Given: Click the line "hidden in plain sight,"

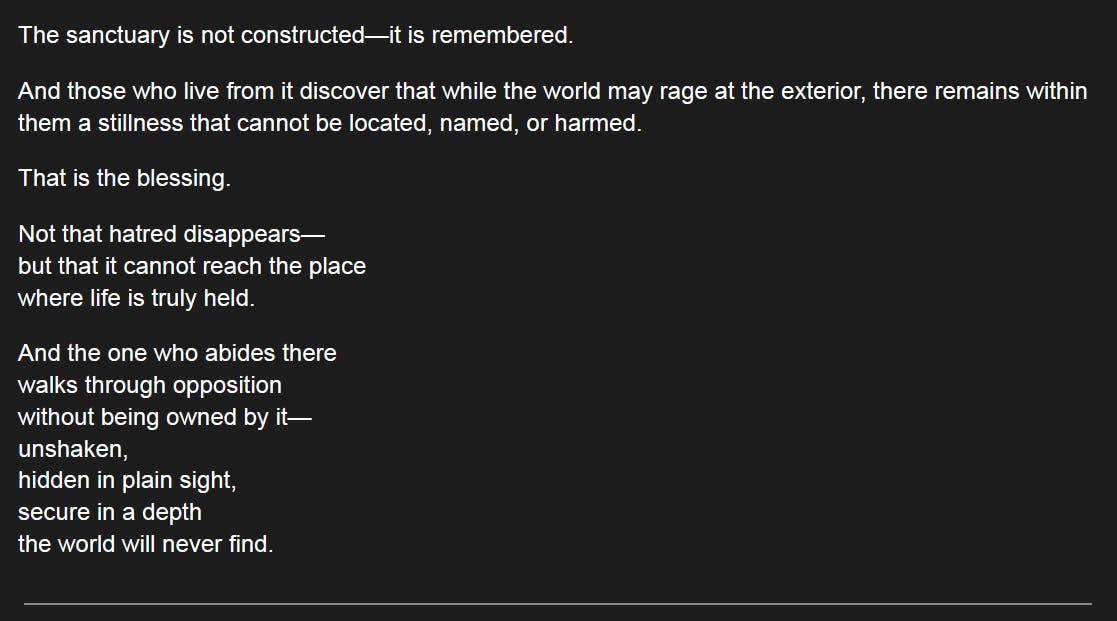Looking at the screenshot, I should 127,481.
